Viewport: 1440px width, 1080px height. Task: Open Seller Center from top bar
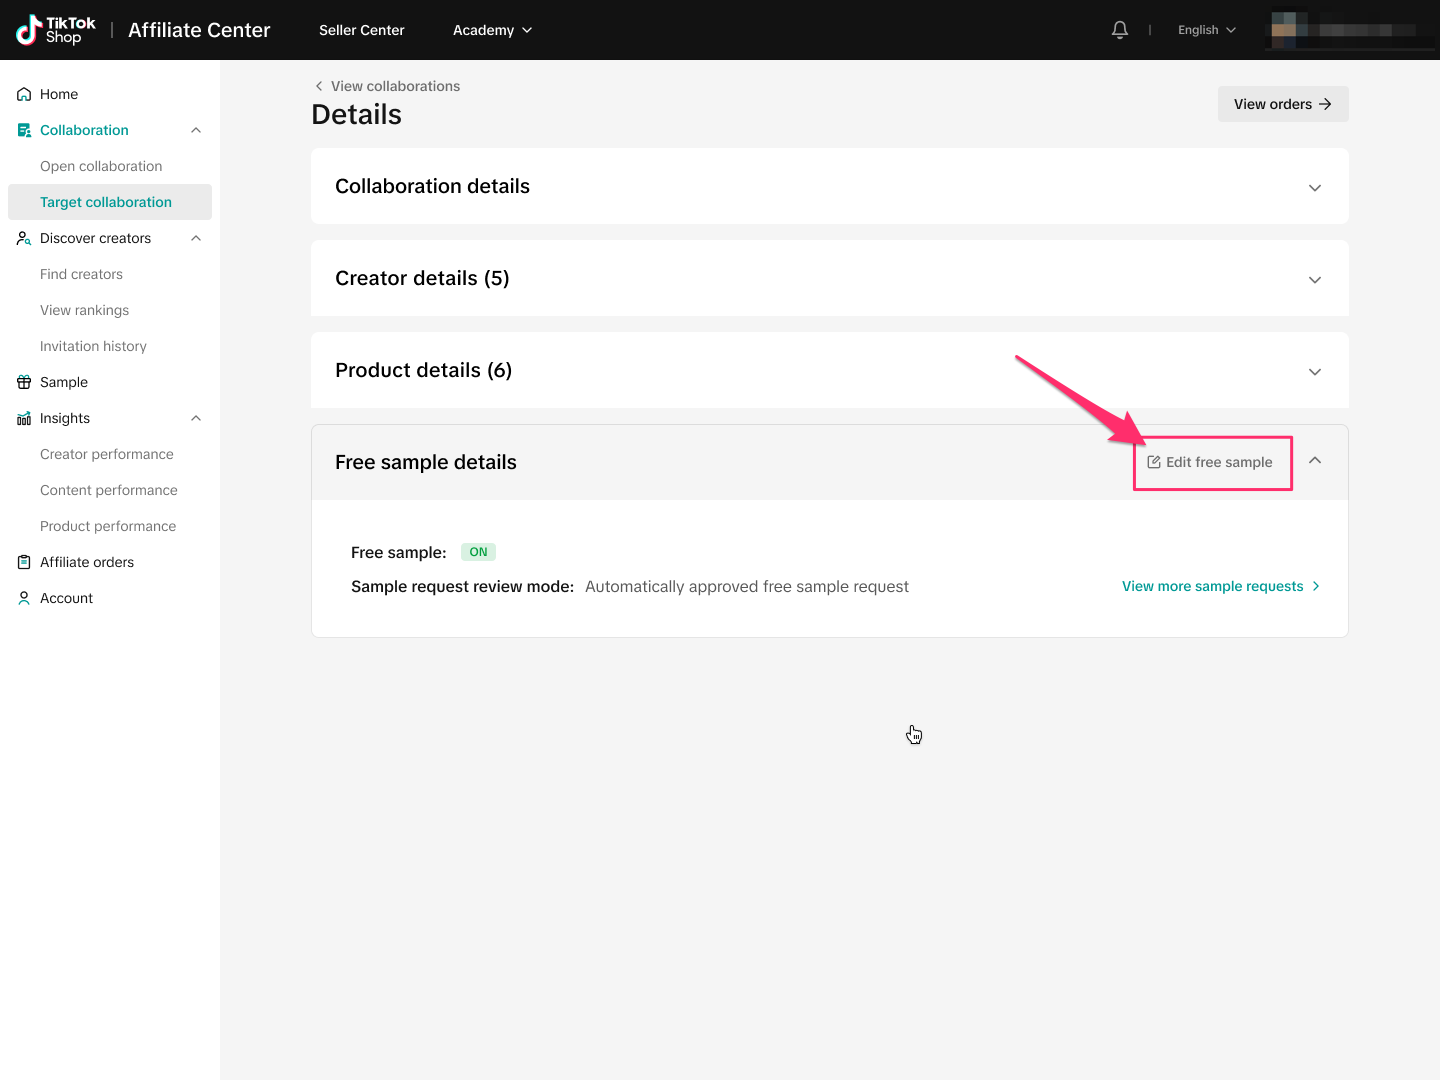point(361,30)
